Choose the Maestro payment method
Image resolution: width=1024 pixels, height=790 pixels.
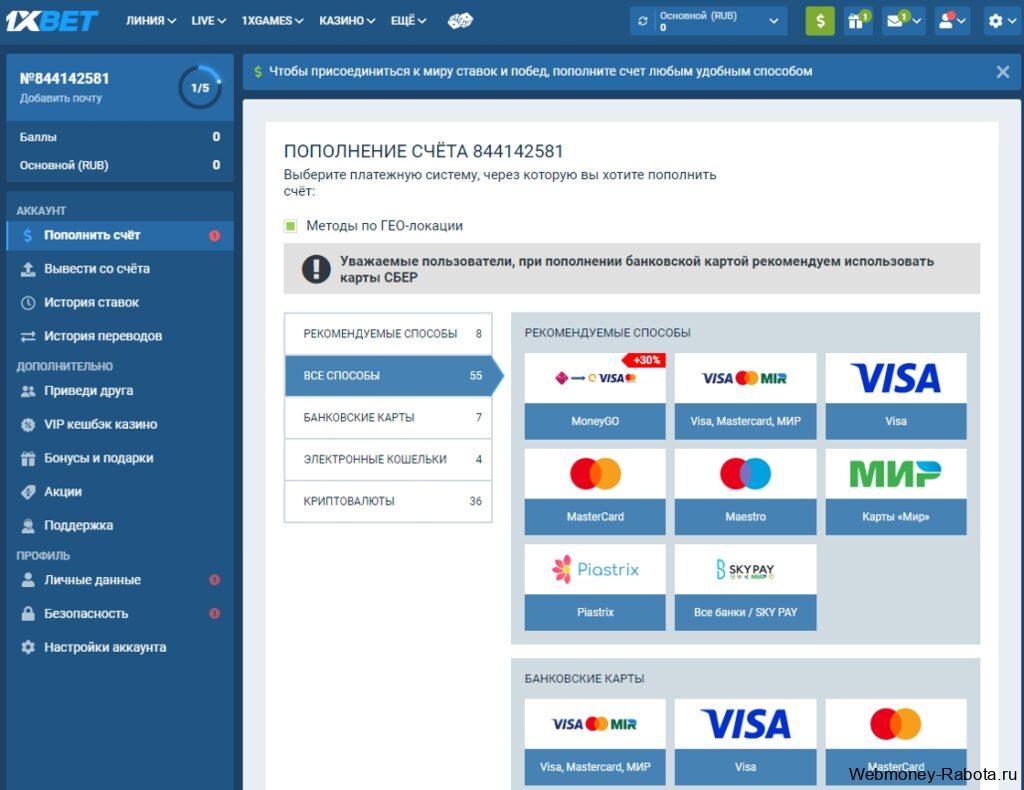[745, 492]
